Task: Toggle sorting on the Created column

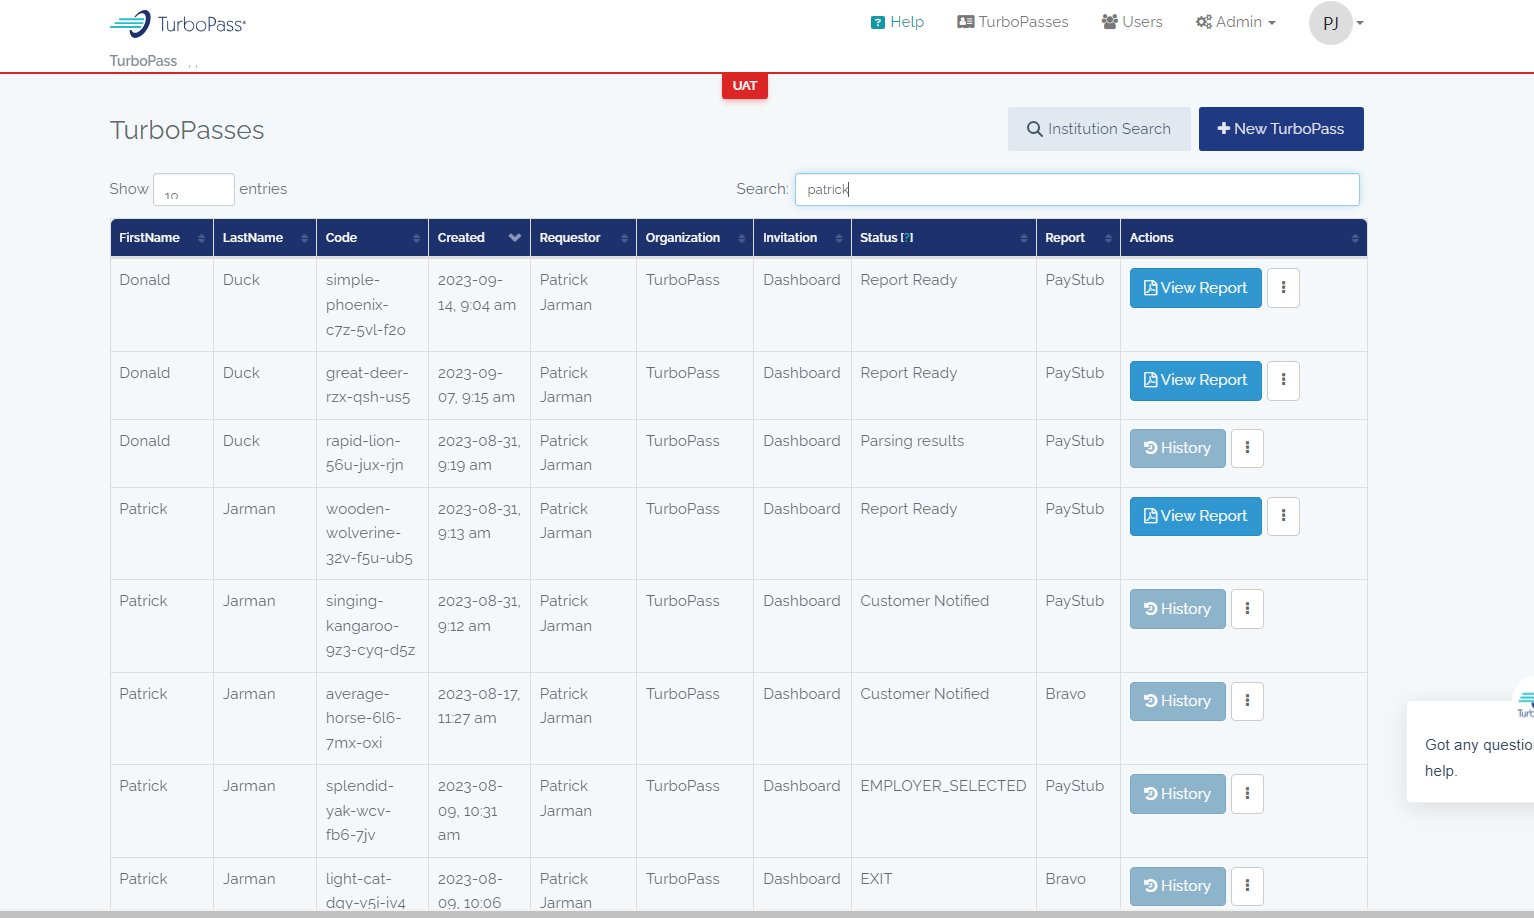Action: pyautogui.click(x=478, y=237)
